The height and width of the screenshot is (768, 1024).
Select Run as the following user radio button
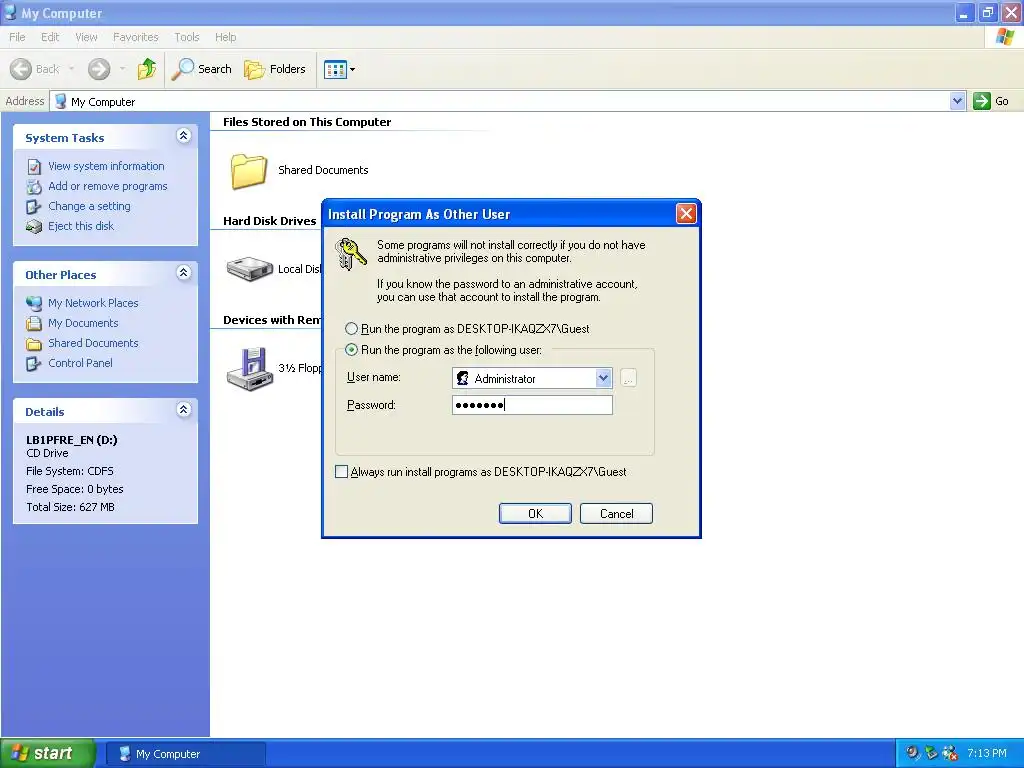[x=351, y=349]
